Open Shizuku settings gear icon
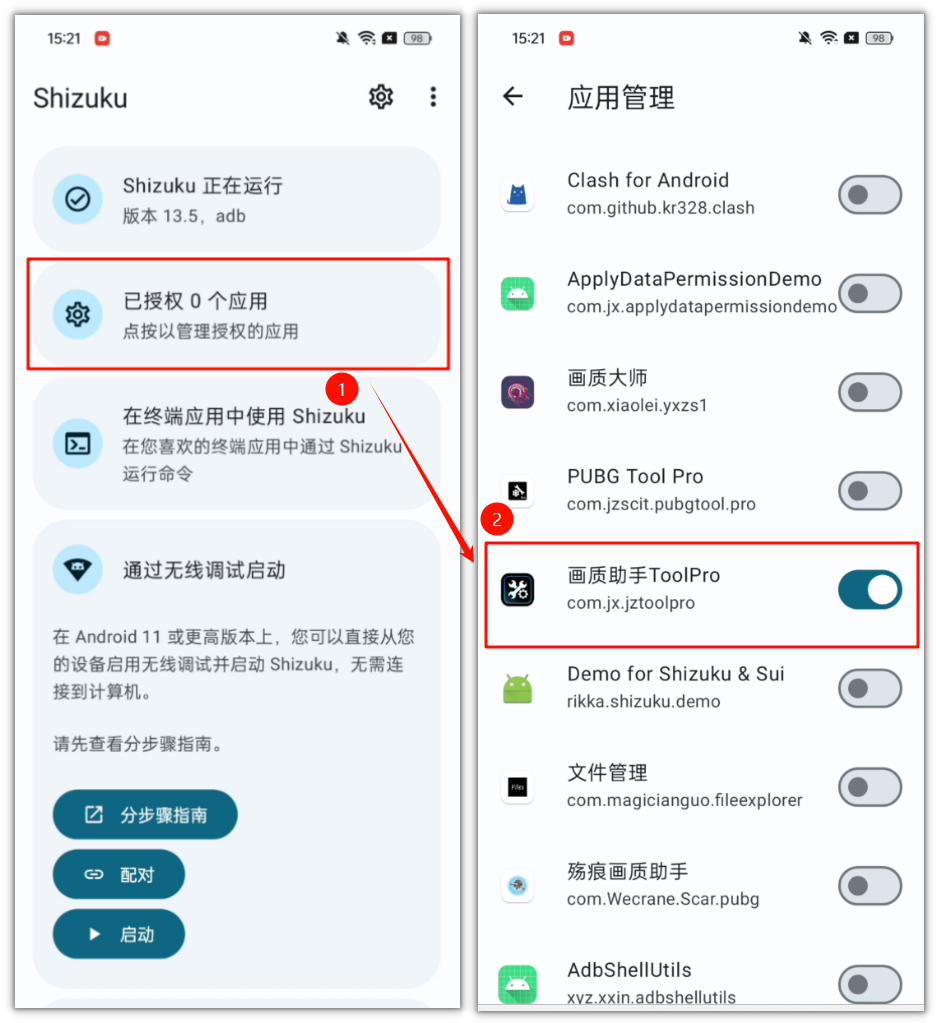 click(x=381, y=97)
